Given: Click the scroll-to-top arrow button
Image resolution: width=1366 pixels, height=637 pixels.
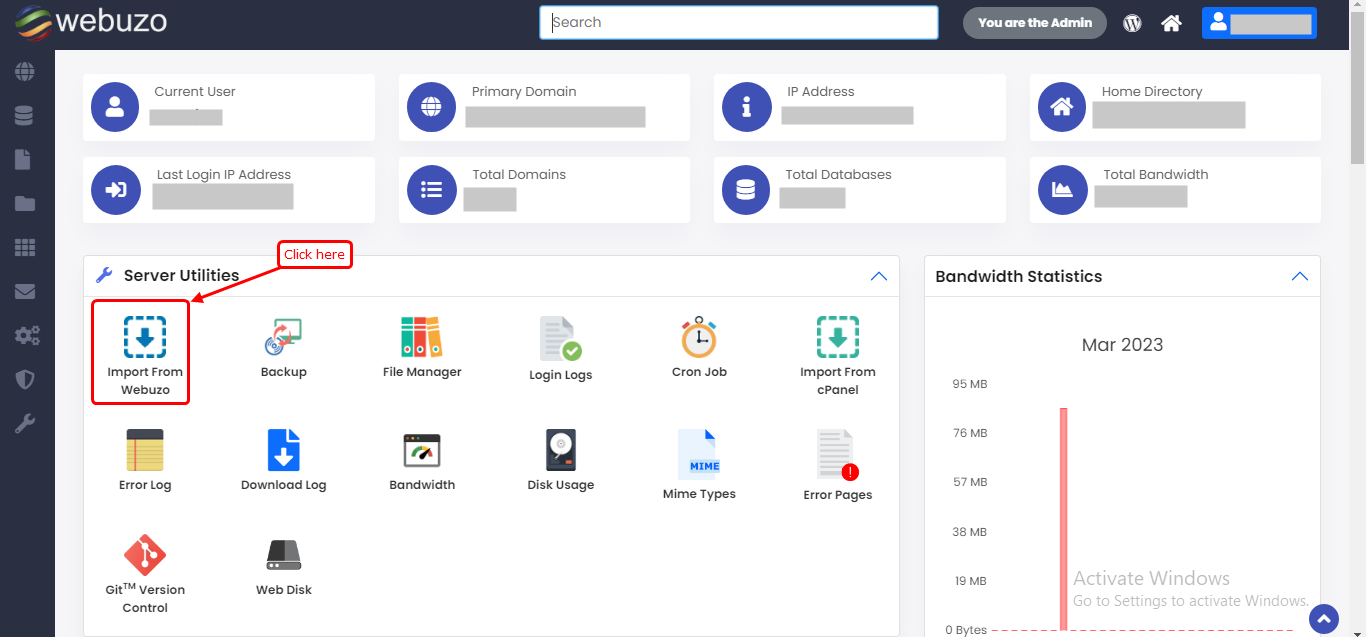Looking at the screenshot, I should coord(1323,619).
